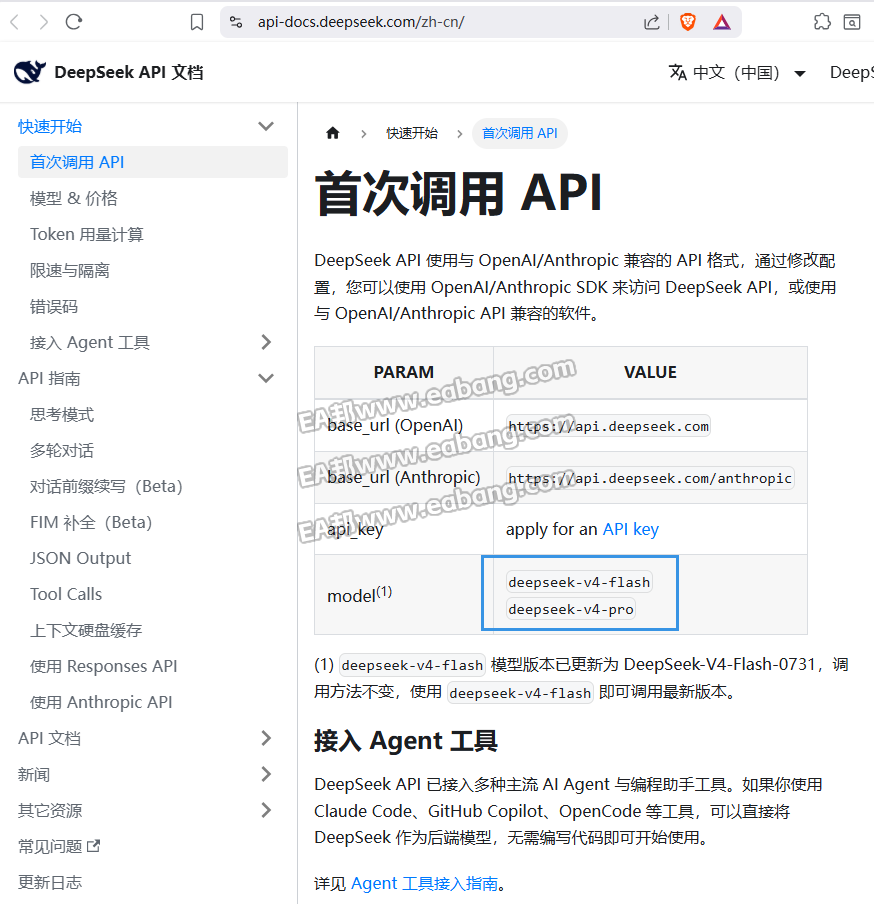
Task: Open 错误码 sidebar page
Action: pyautogui.click(x=54, y=306)
